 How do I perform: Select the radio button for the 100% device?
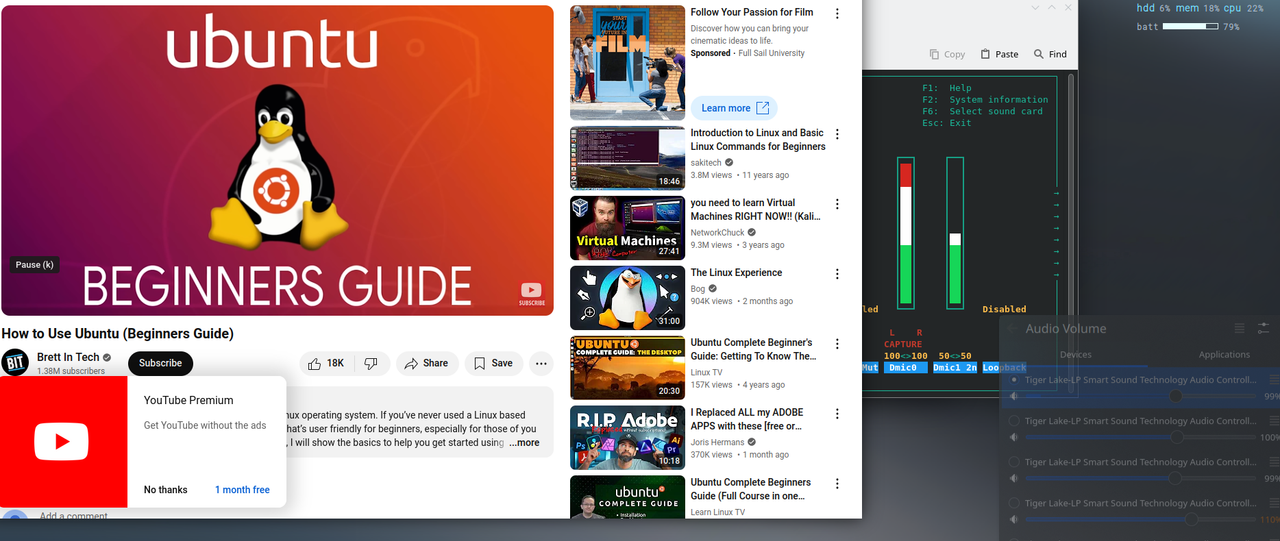1015,421
